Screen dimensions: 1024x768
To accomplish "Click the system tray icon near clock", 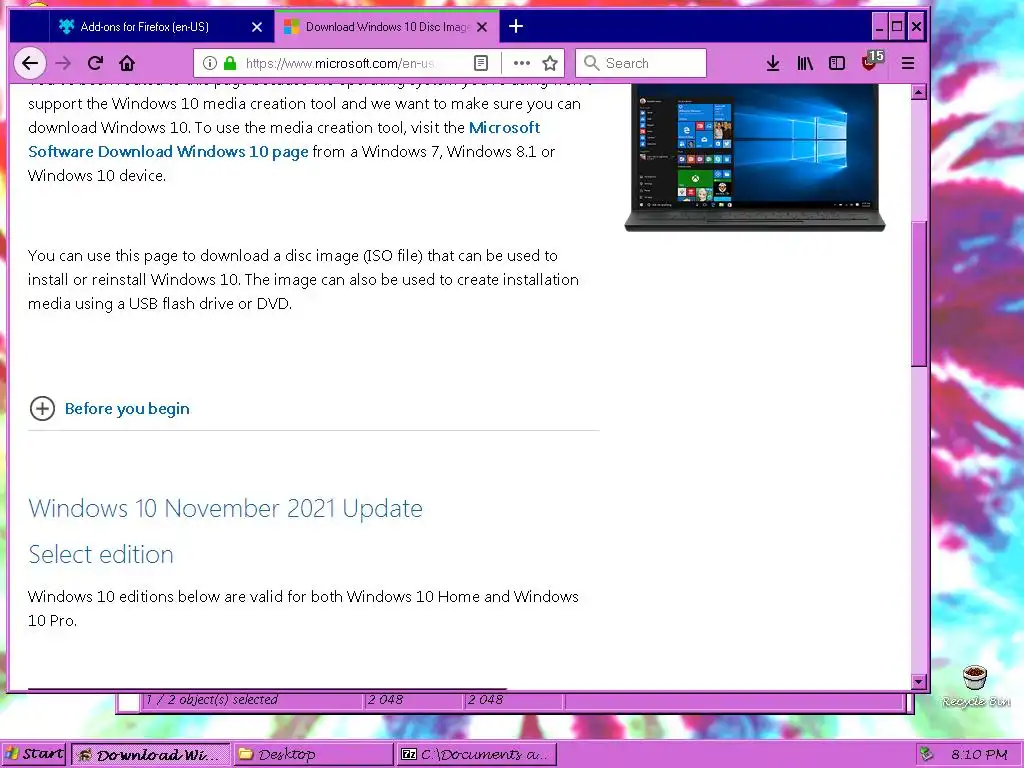I will [x=926, y=754].
